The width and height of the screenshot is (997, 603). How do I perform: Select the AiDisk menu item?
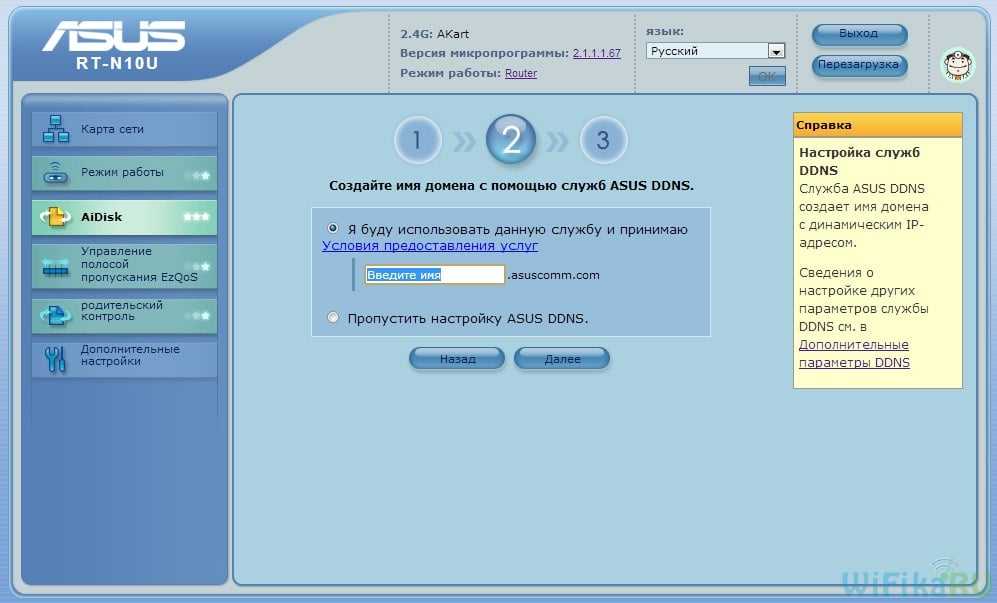pyautogui.click(x=125, y=217)
